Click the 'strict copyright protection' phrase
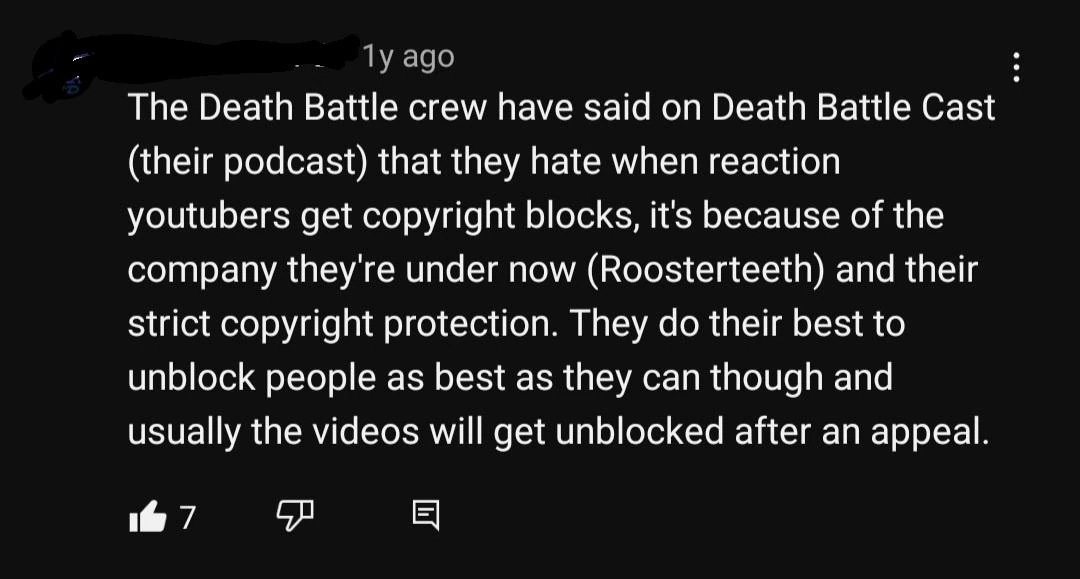Screen dimensions: 1080x579 (x=342, y=324)
